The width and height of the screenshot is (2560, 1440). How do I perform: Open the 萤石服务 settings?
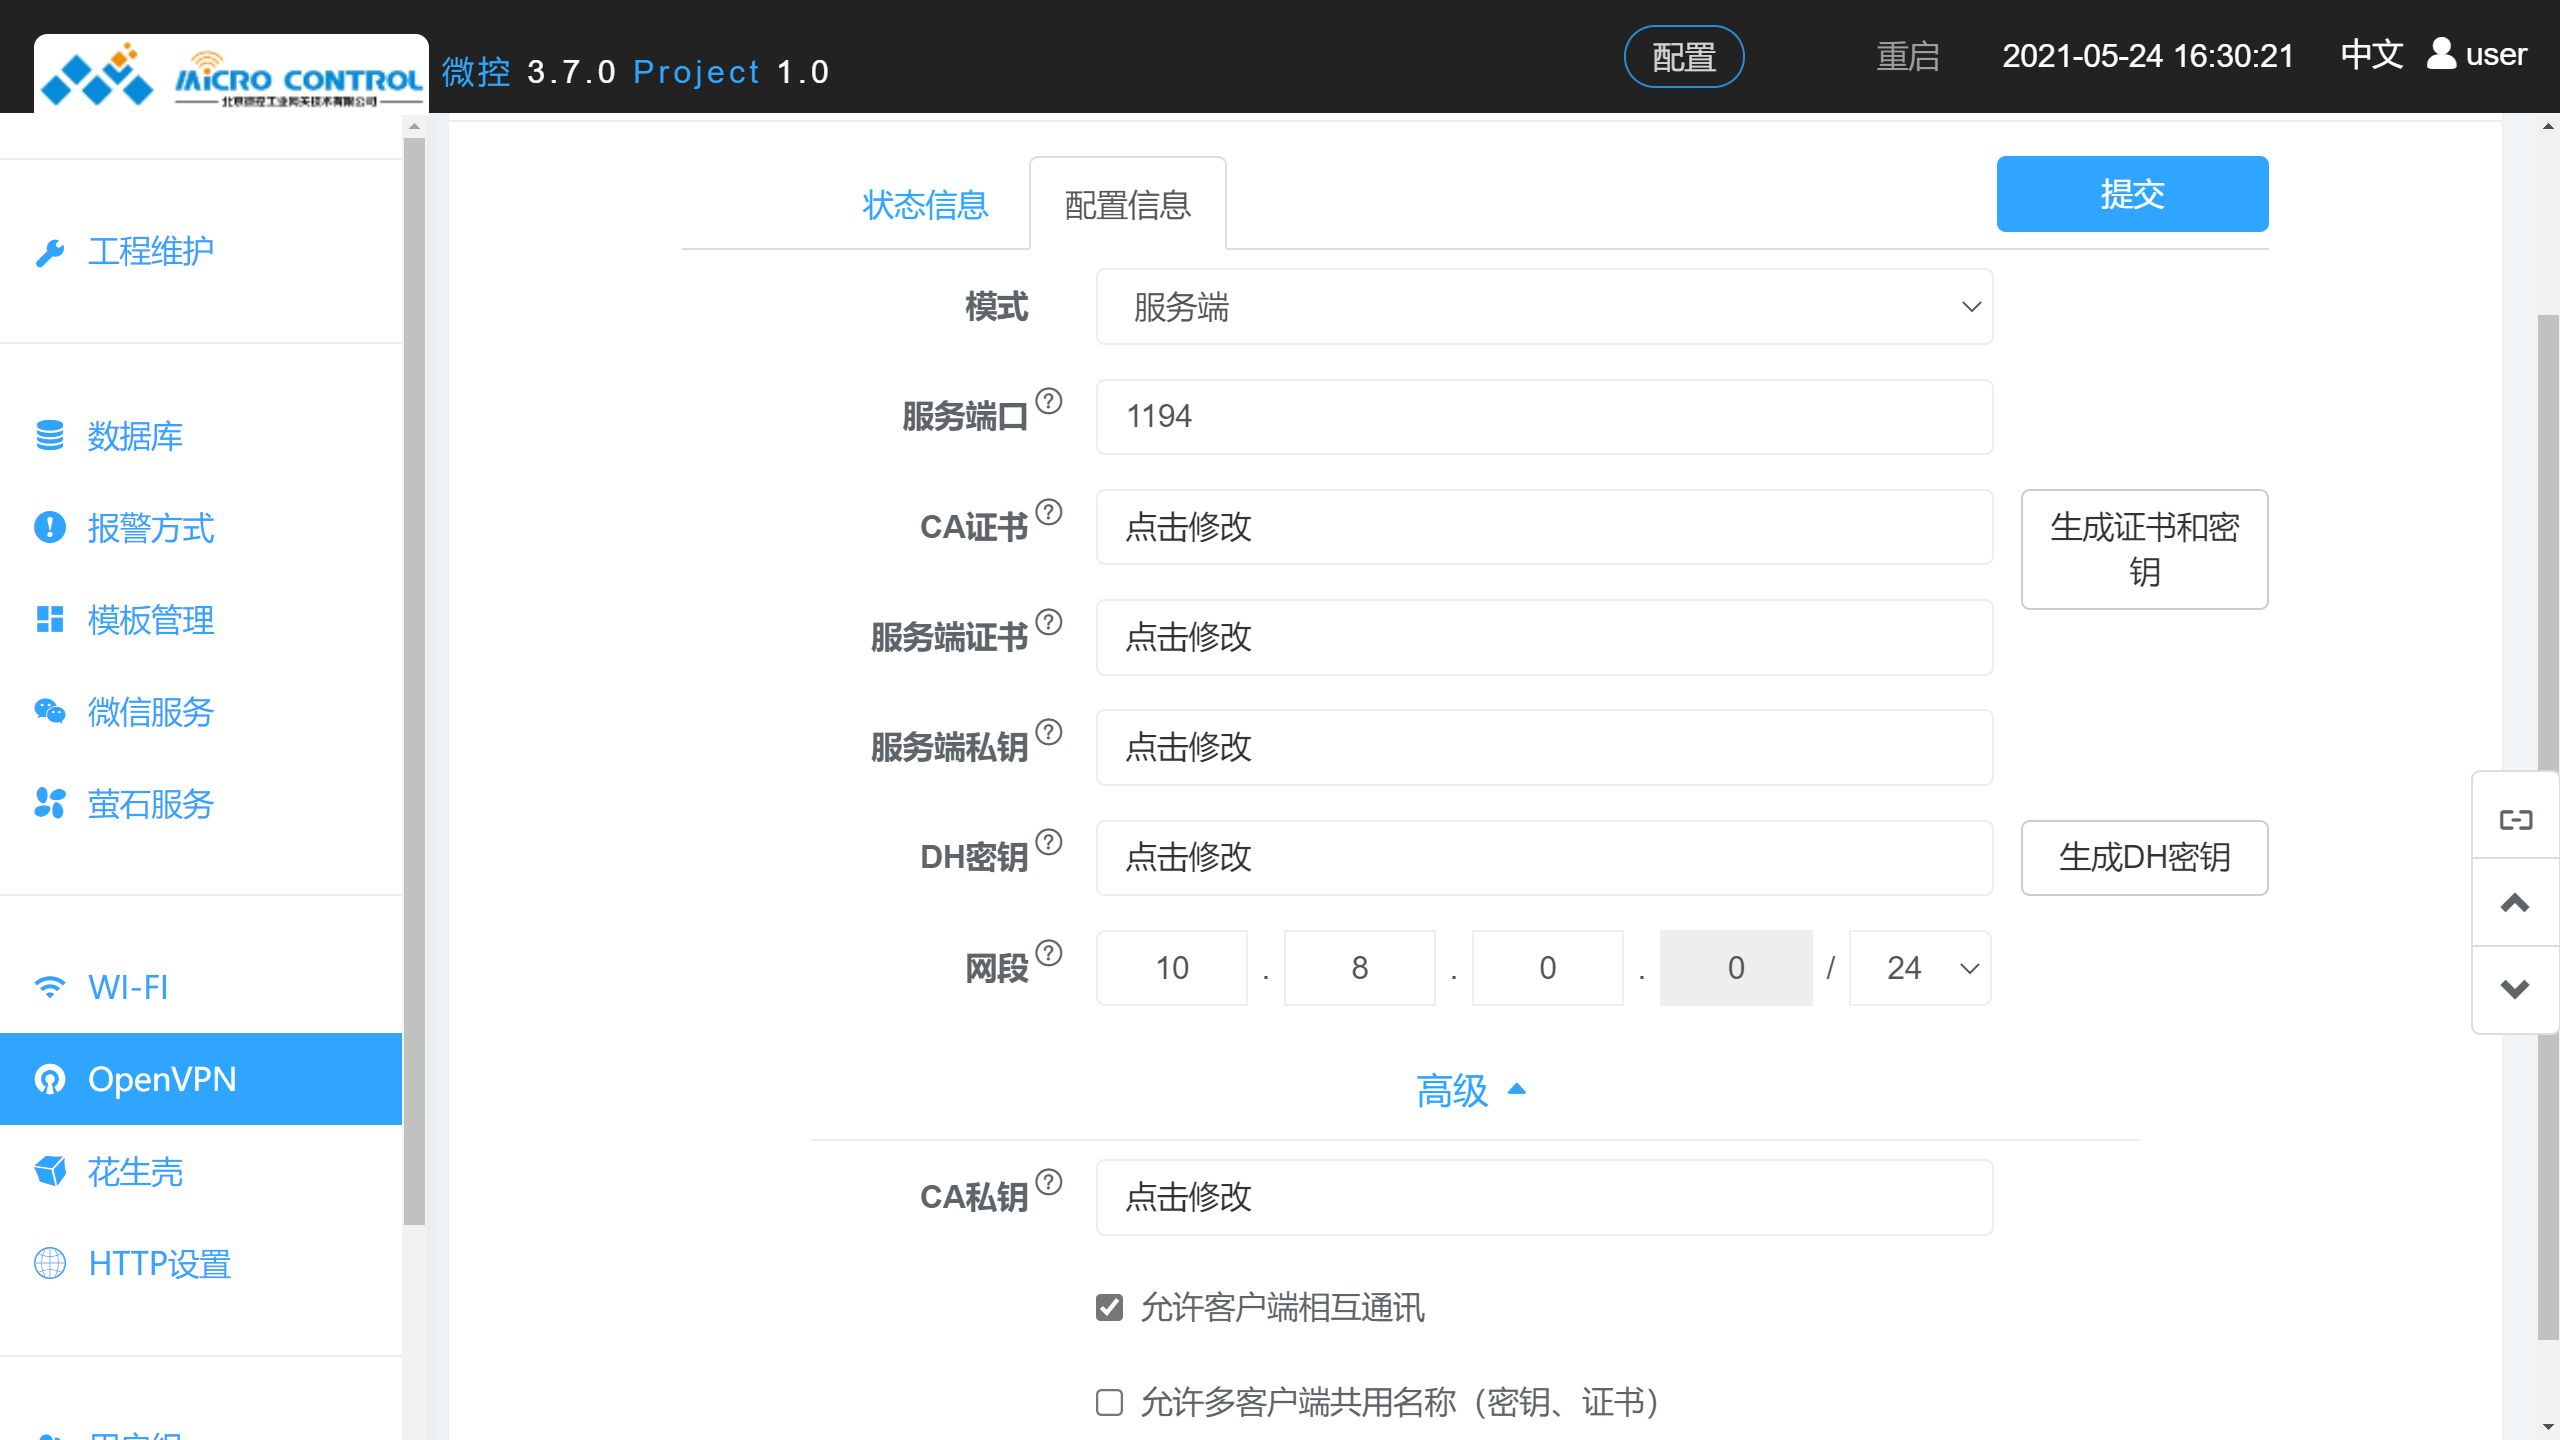pyautogui.click(x=150, y=804)
